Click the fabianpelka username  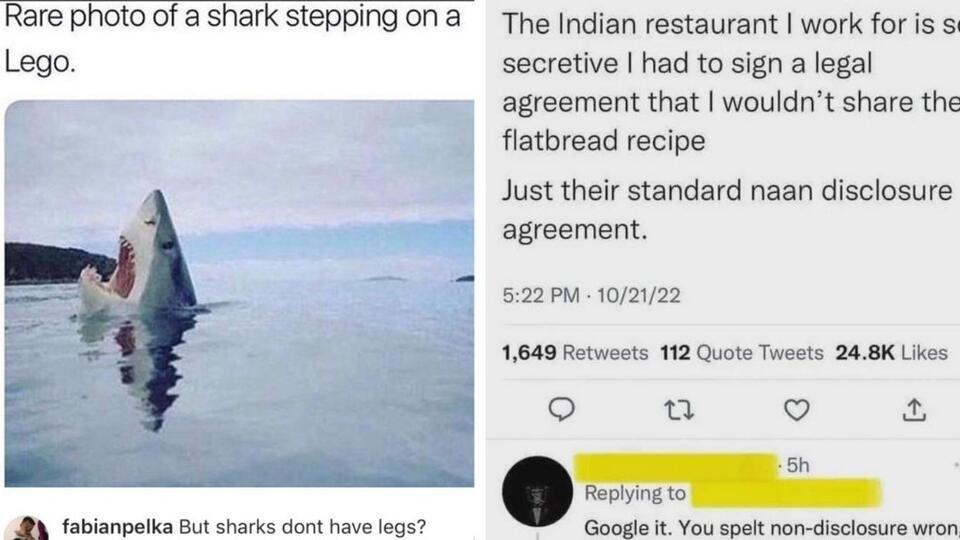click(117, 527)
